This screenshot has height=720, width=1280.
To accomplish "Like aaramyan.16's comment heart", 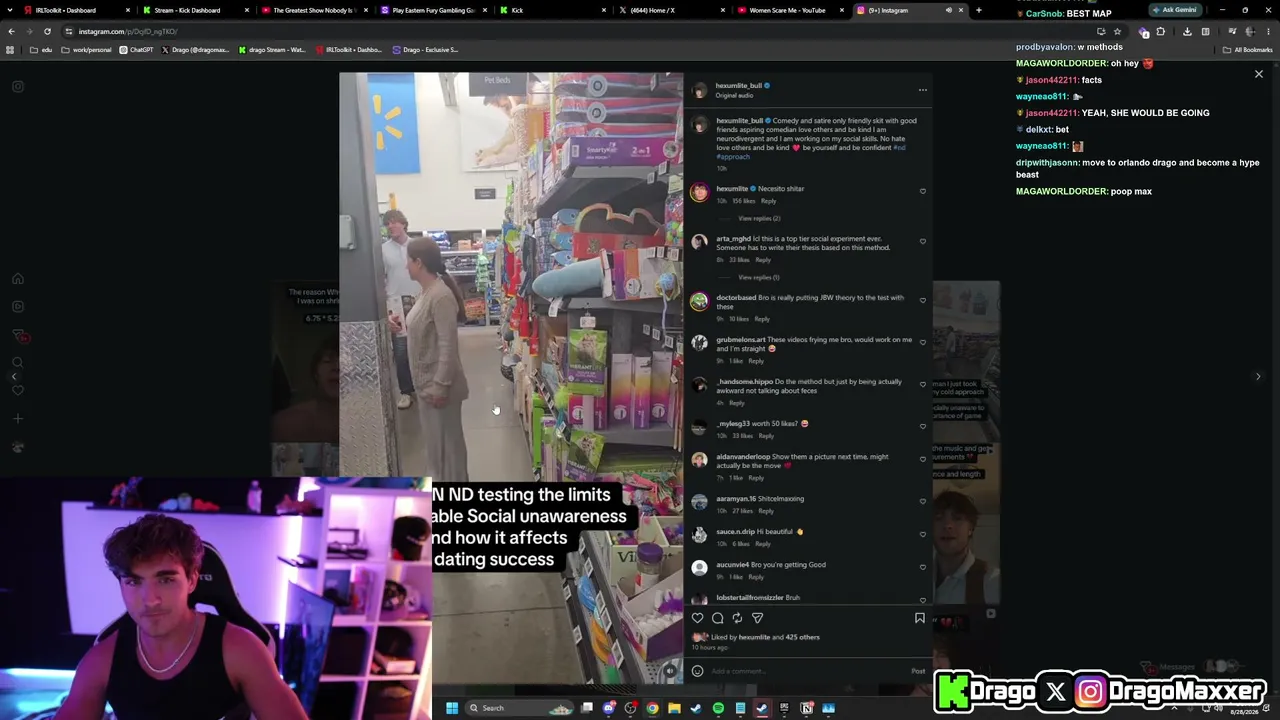I will point(922,501).
